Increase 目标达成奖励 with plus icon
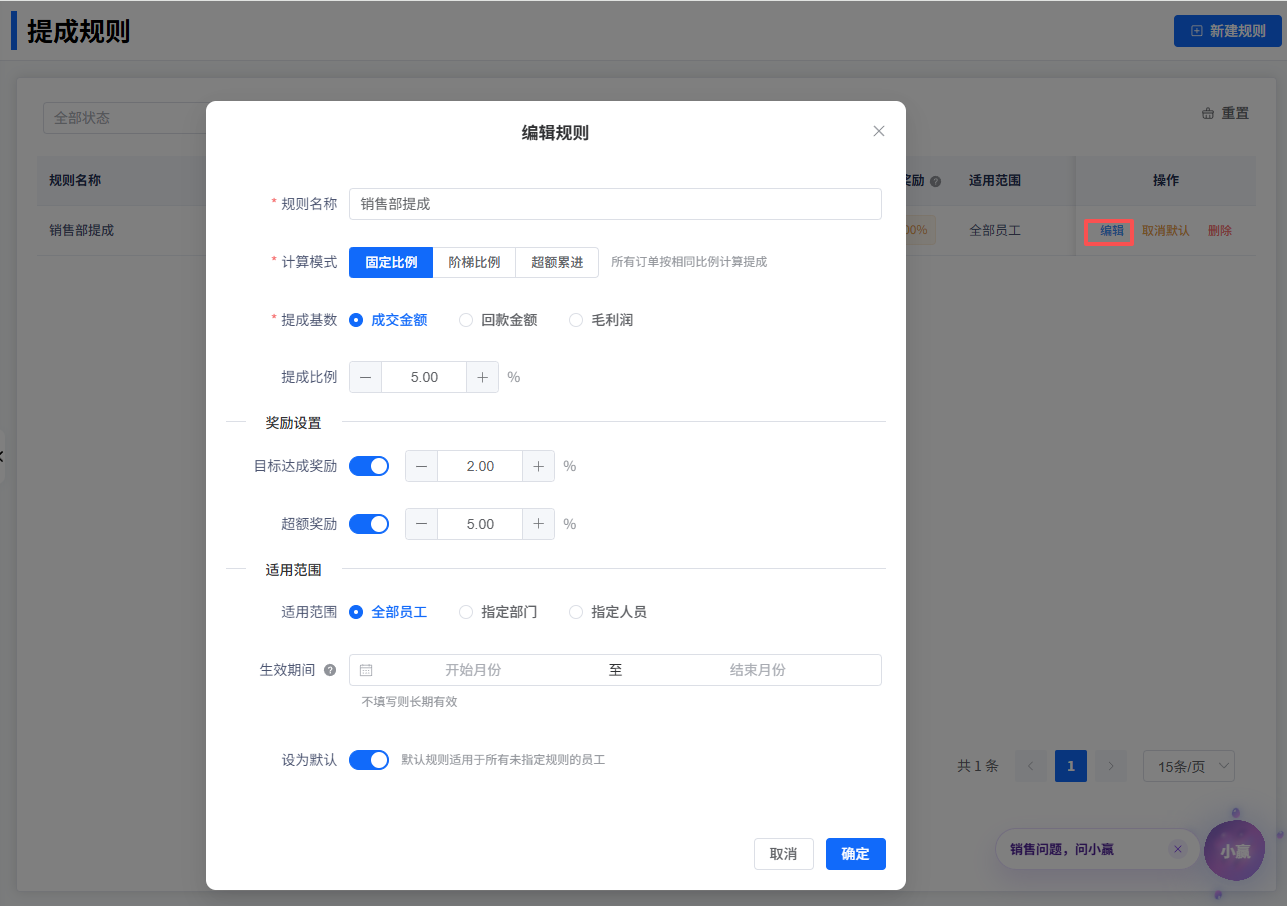The width and height of the screenshot is (1287, 906). click(x=538, y=466)
